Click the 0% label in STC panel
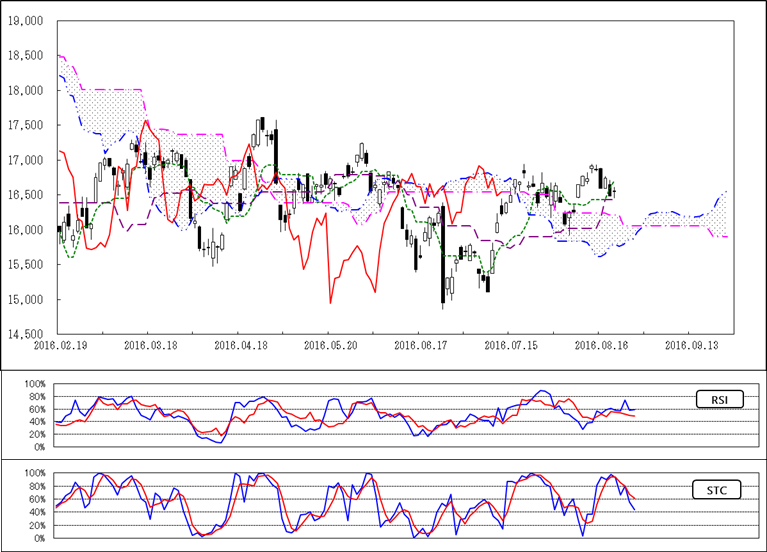This screenshot has width=767, height=552. click(x=38, y=538)
